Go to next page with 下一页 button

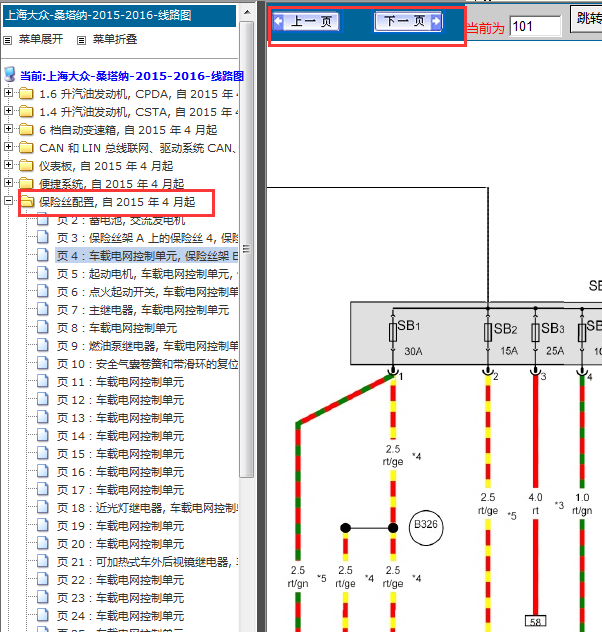click(408, 21)
